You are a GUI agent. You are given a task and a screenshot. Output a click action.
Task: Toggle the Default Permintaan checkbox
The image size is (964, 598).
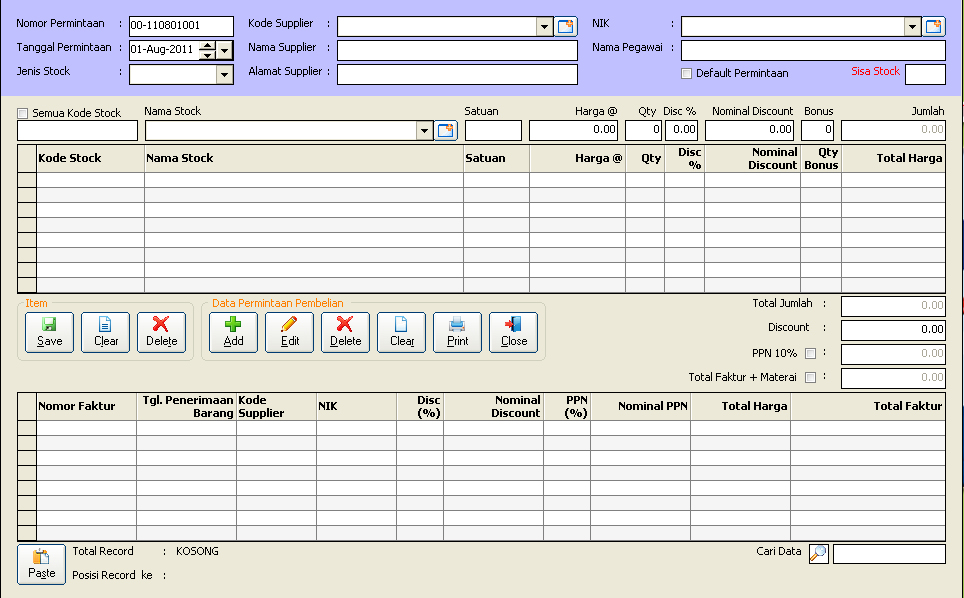[x=686, y=74]
